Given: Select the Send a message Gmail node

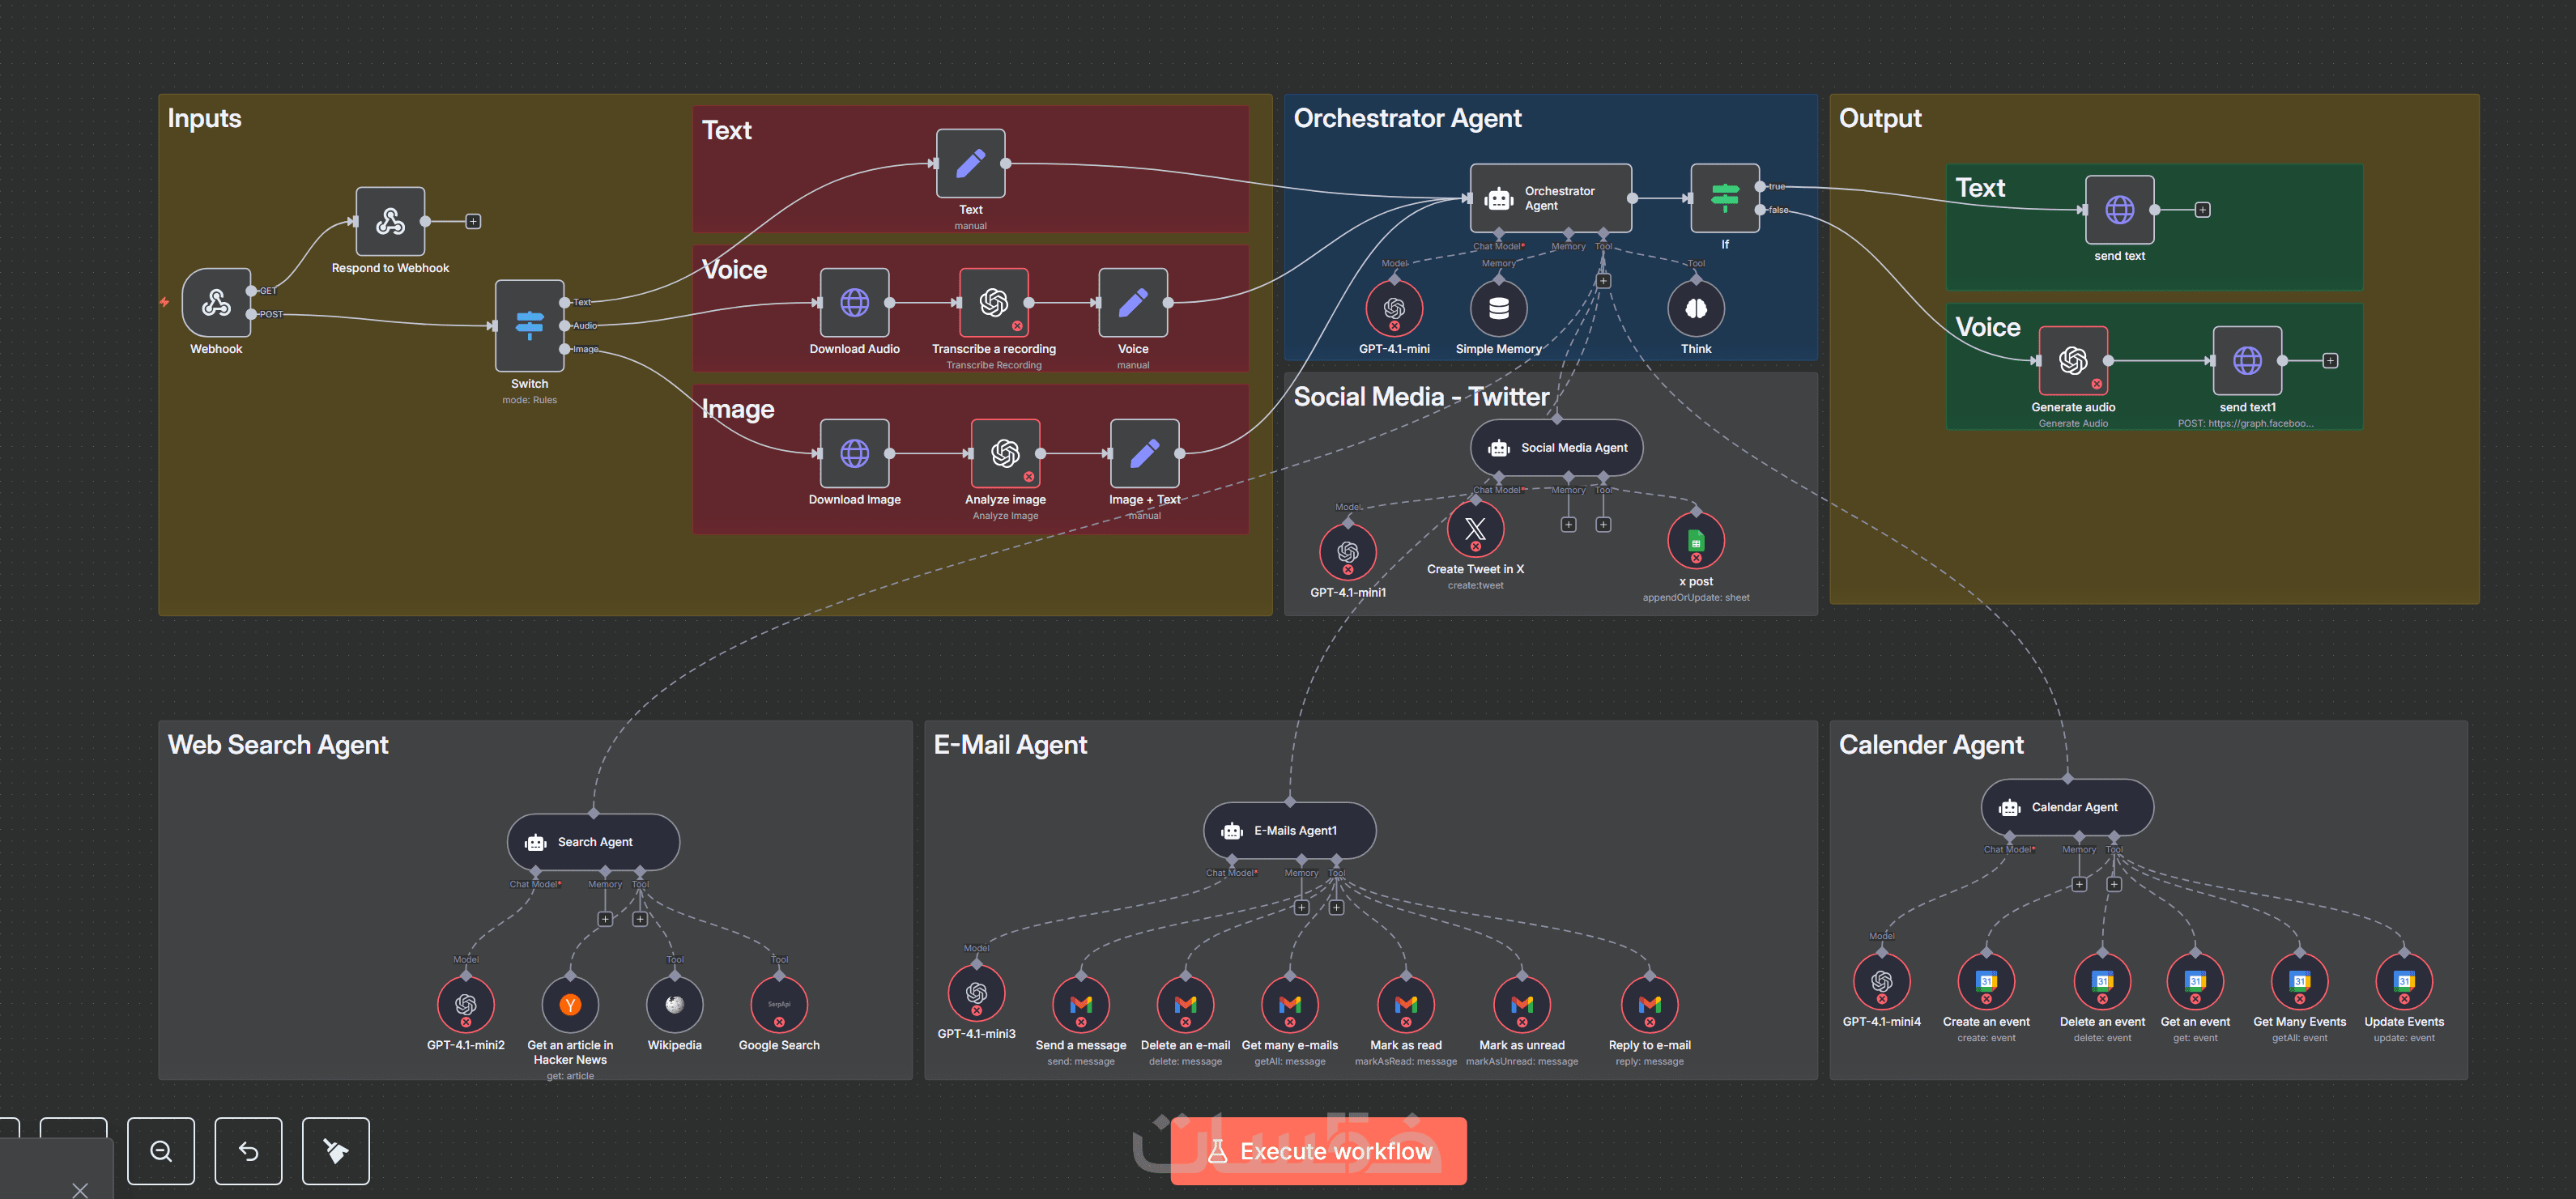Looking at the screenshot, I should (x=1080, y=1004).
